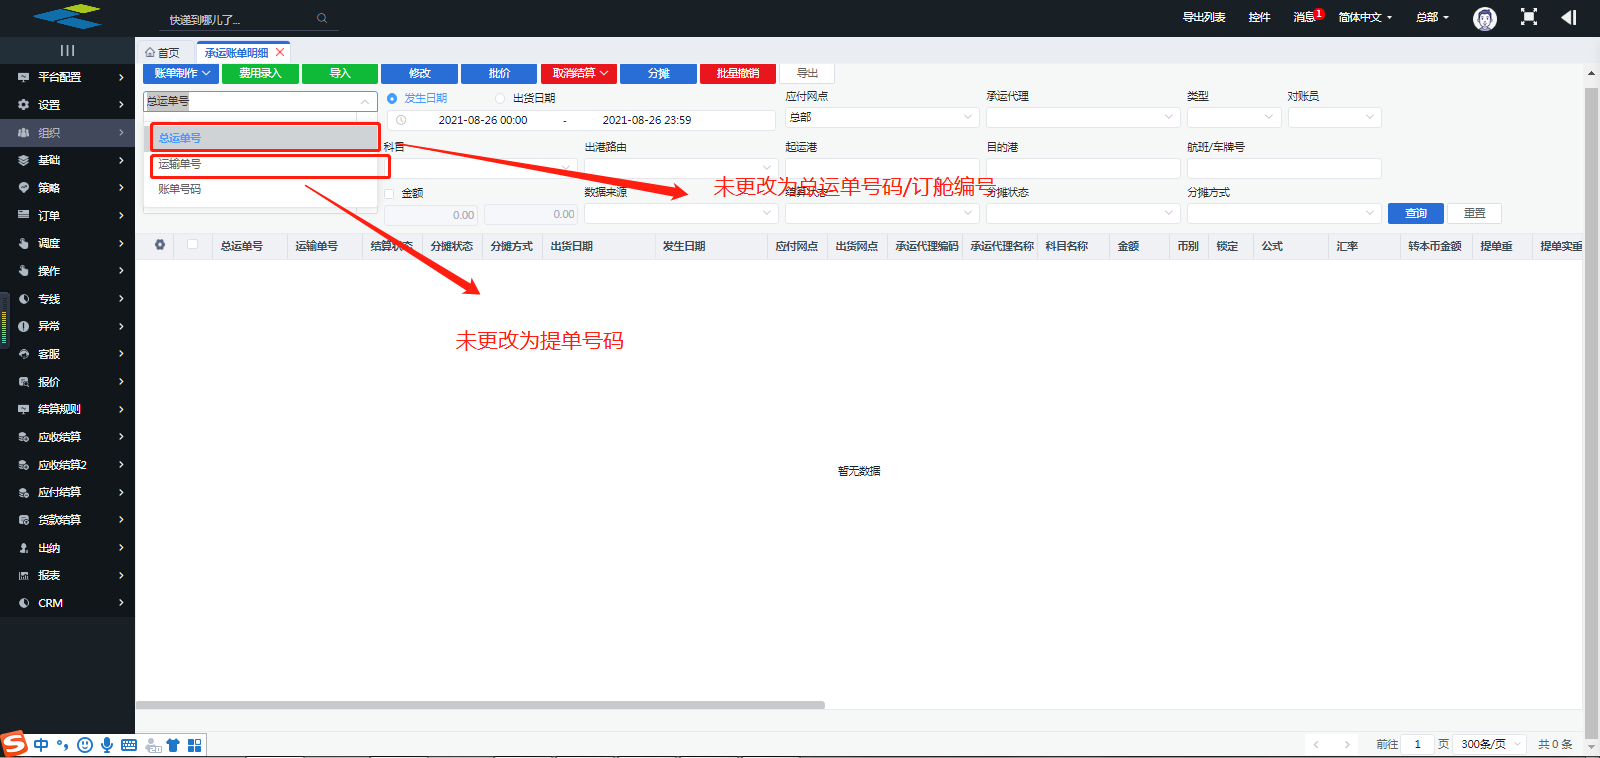Open 客服 sidebar item

[67, 354]
